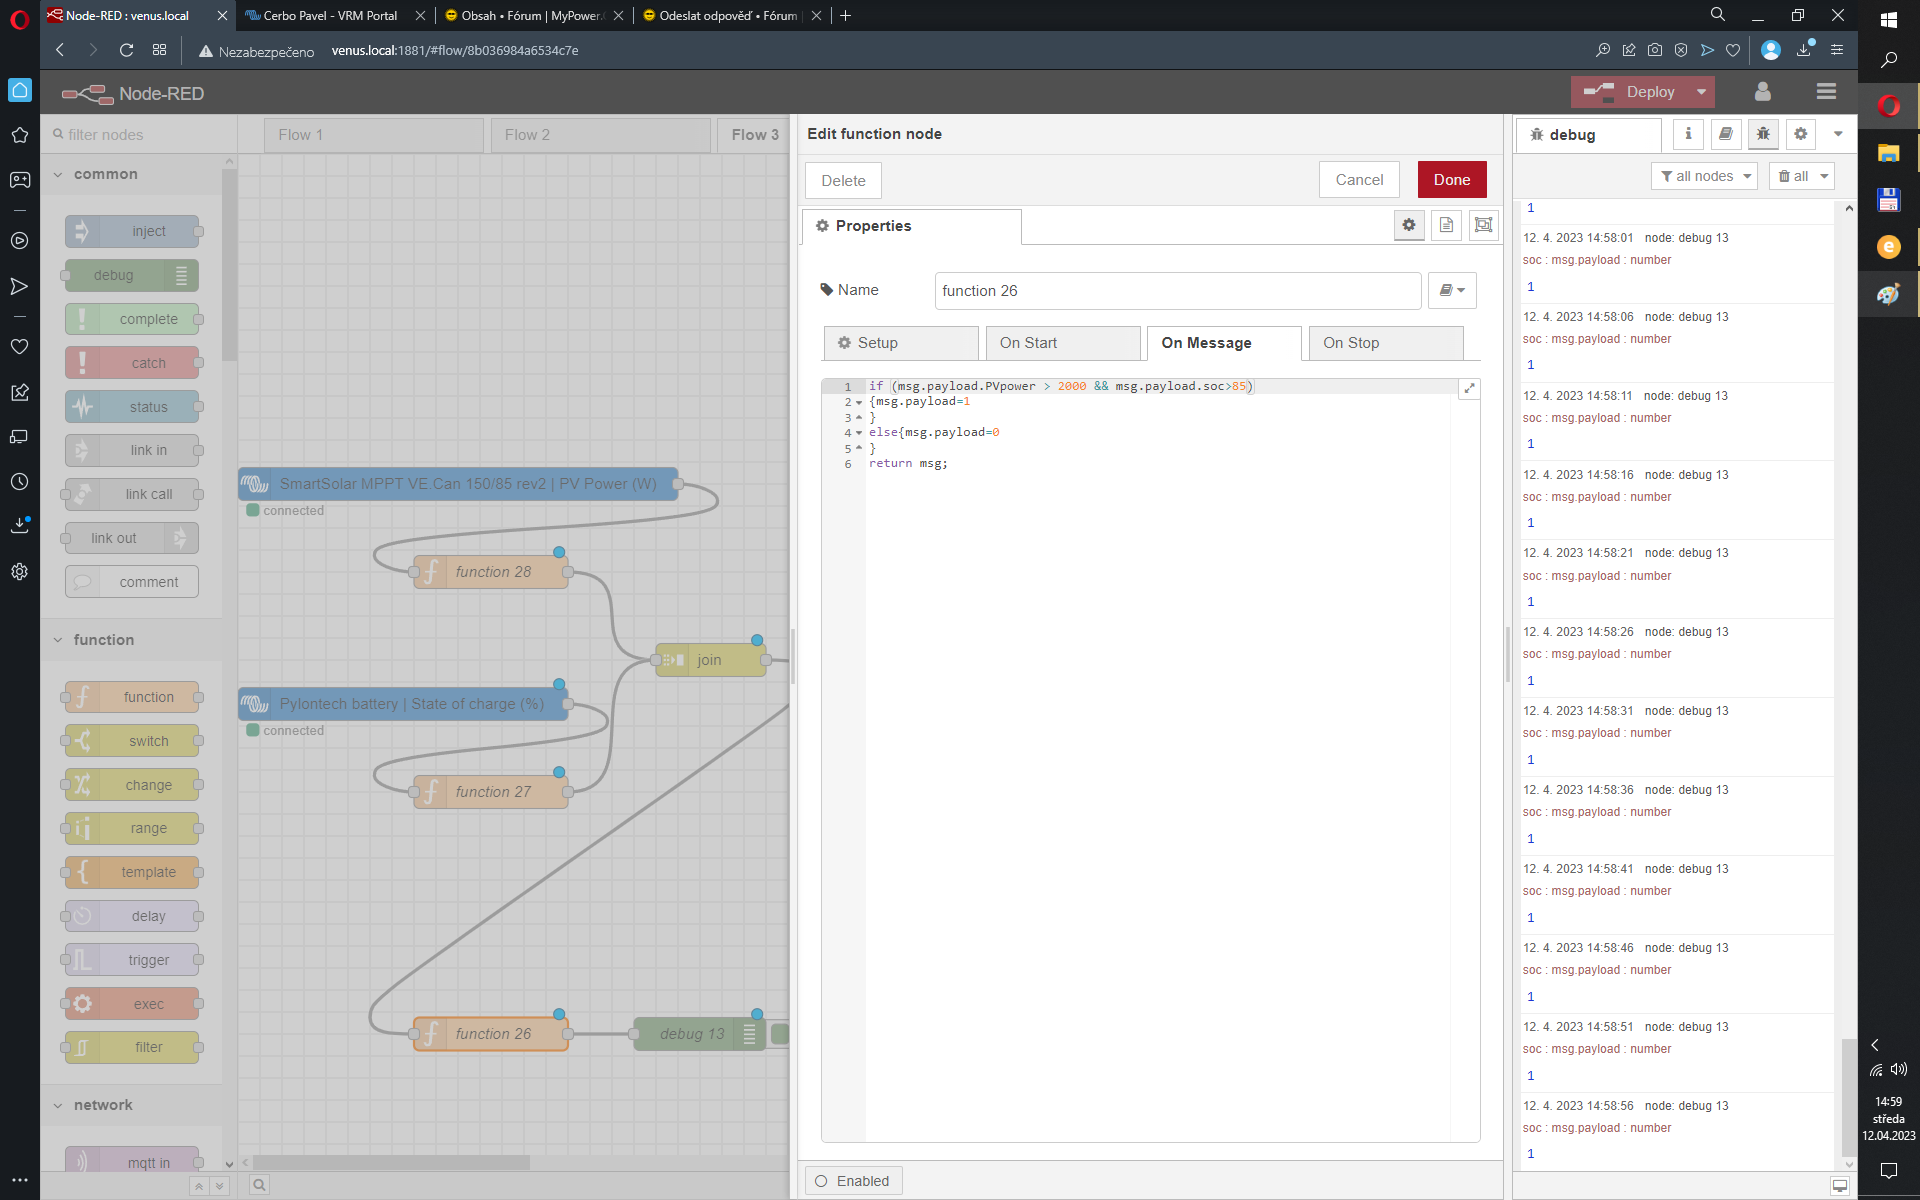
Task: Open sidebar help book icon
Action: click(x=1725, y=134)
